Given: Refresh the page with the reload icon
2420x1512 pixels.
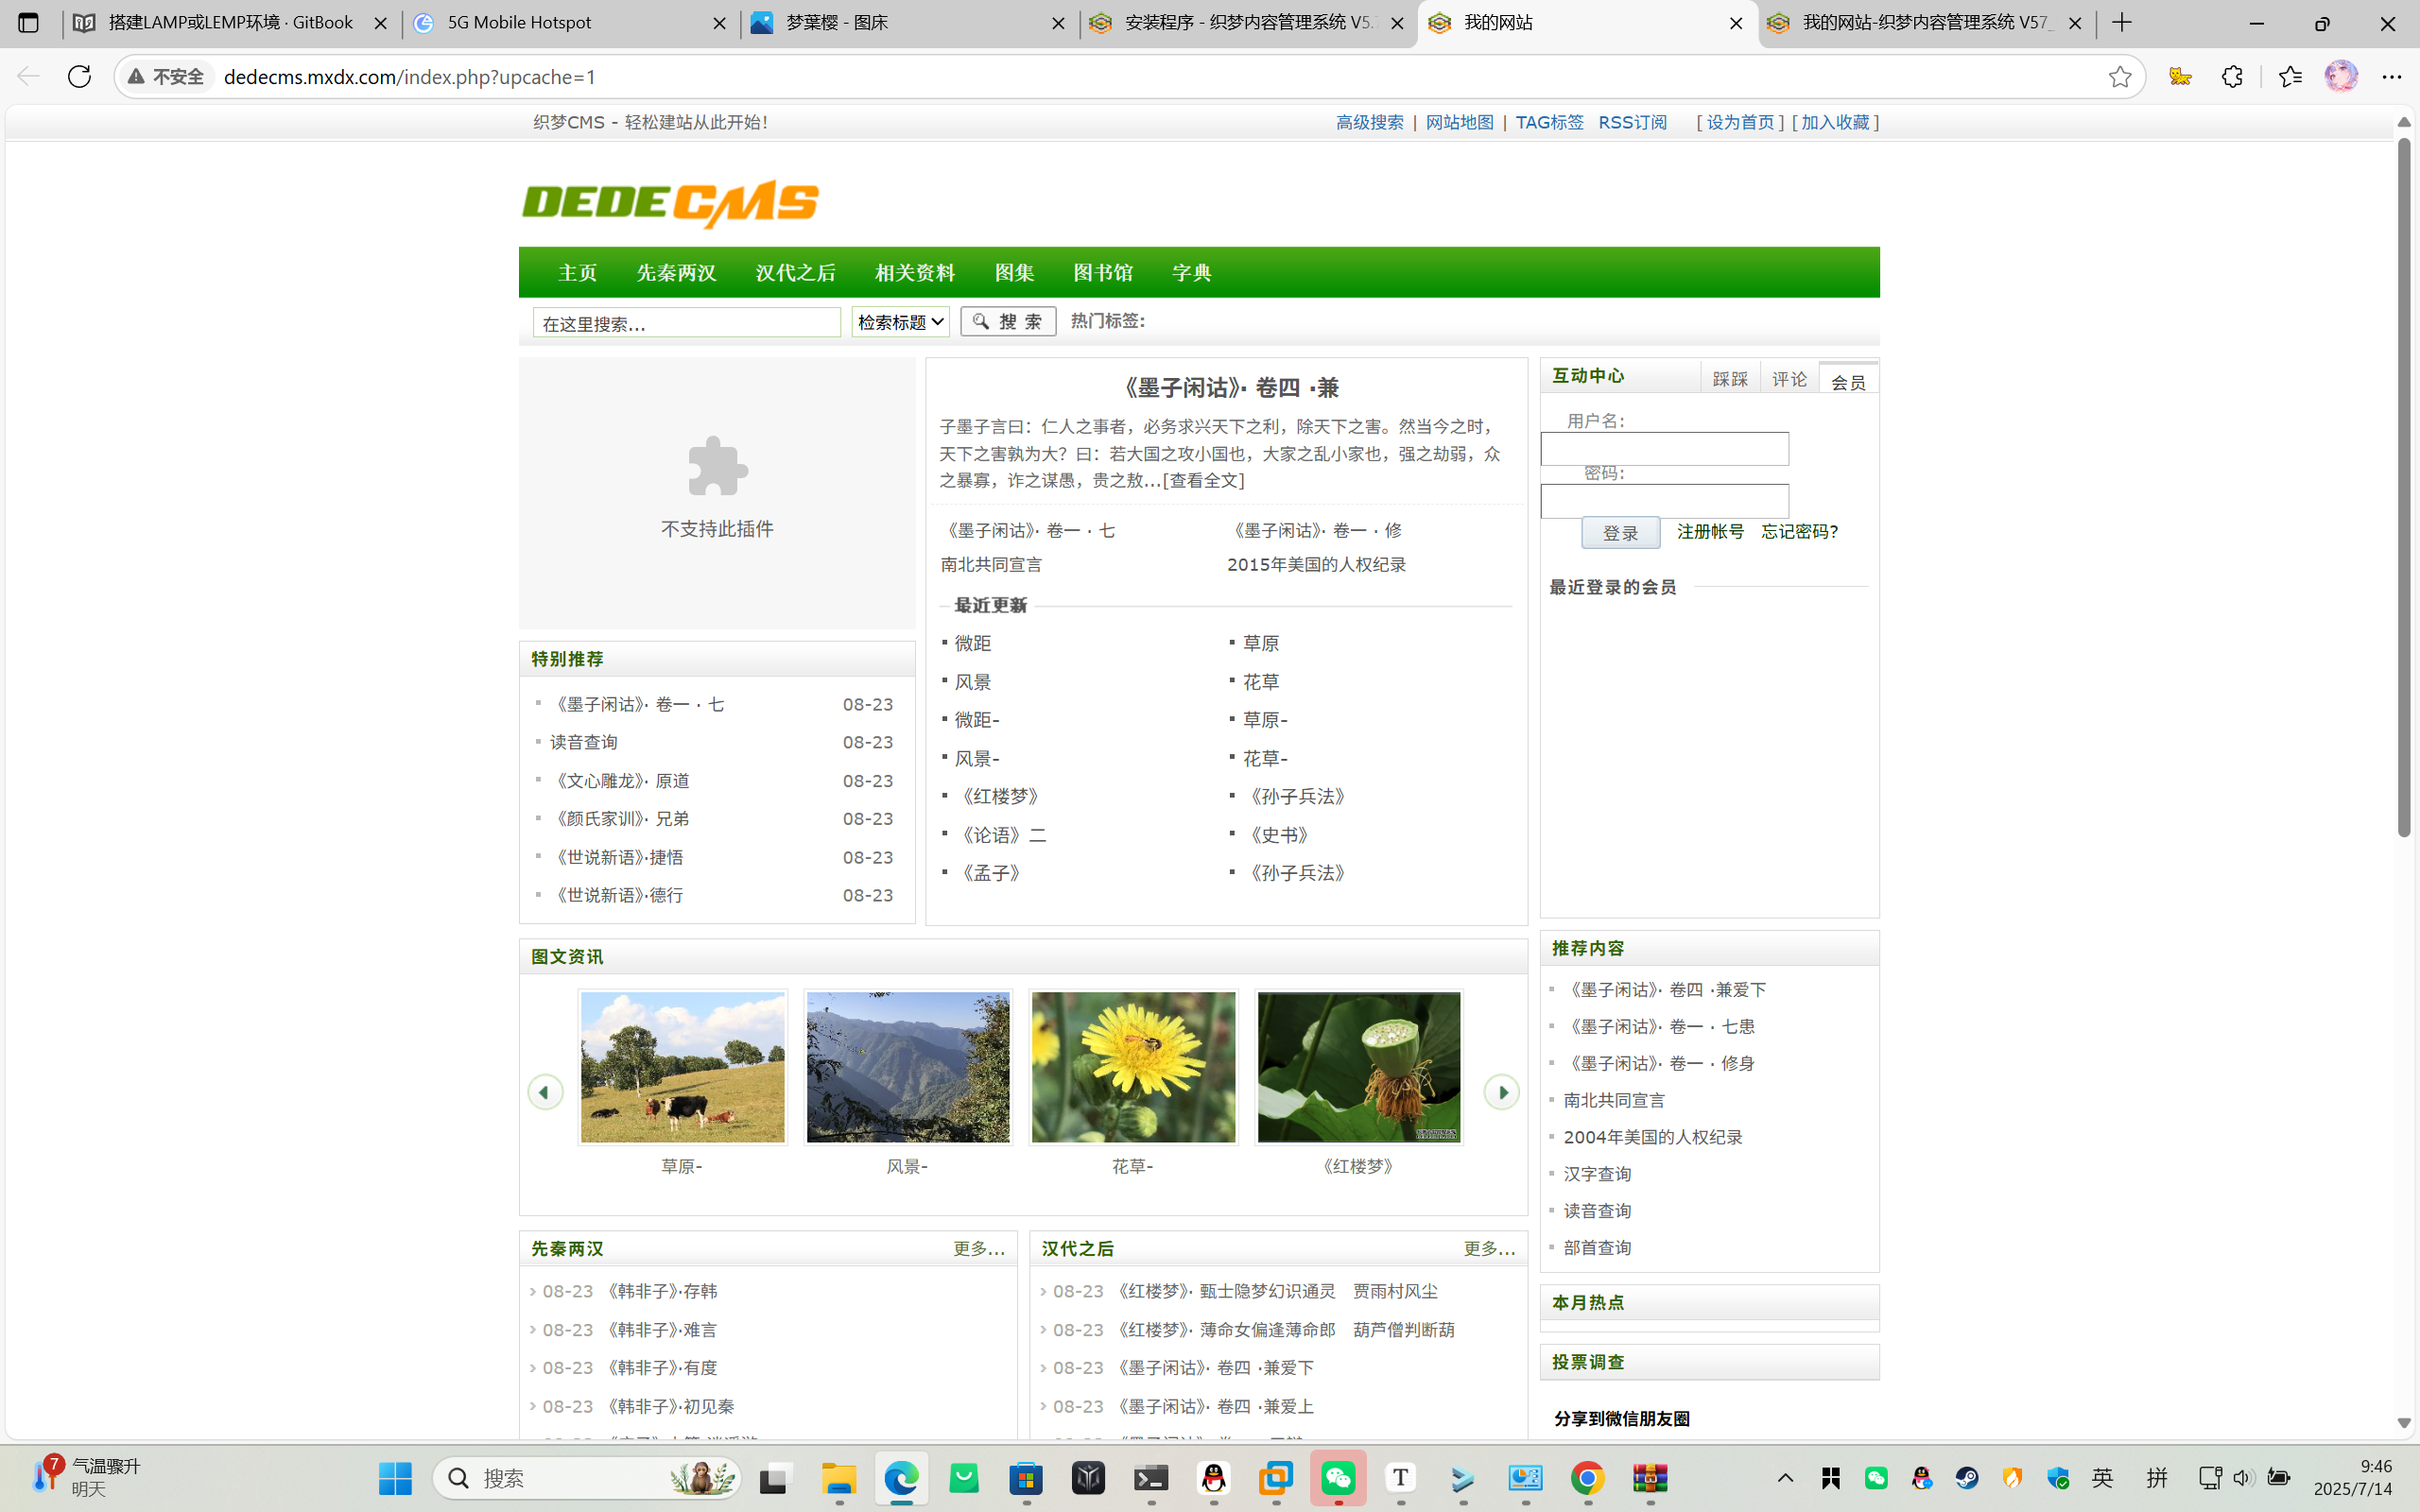Looking at the screenshot, I should [79, 77].
